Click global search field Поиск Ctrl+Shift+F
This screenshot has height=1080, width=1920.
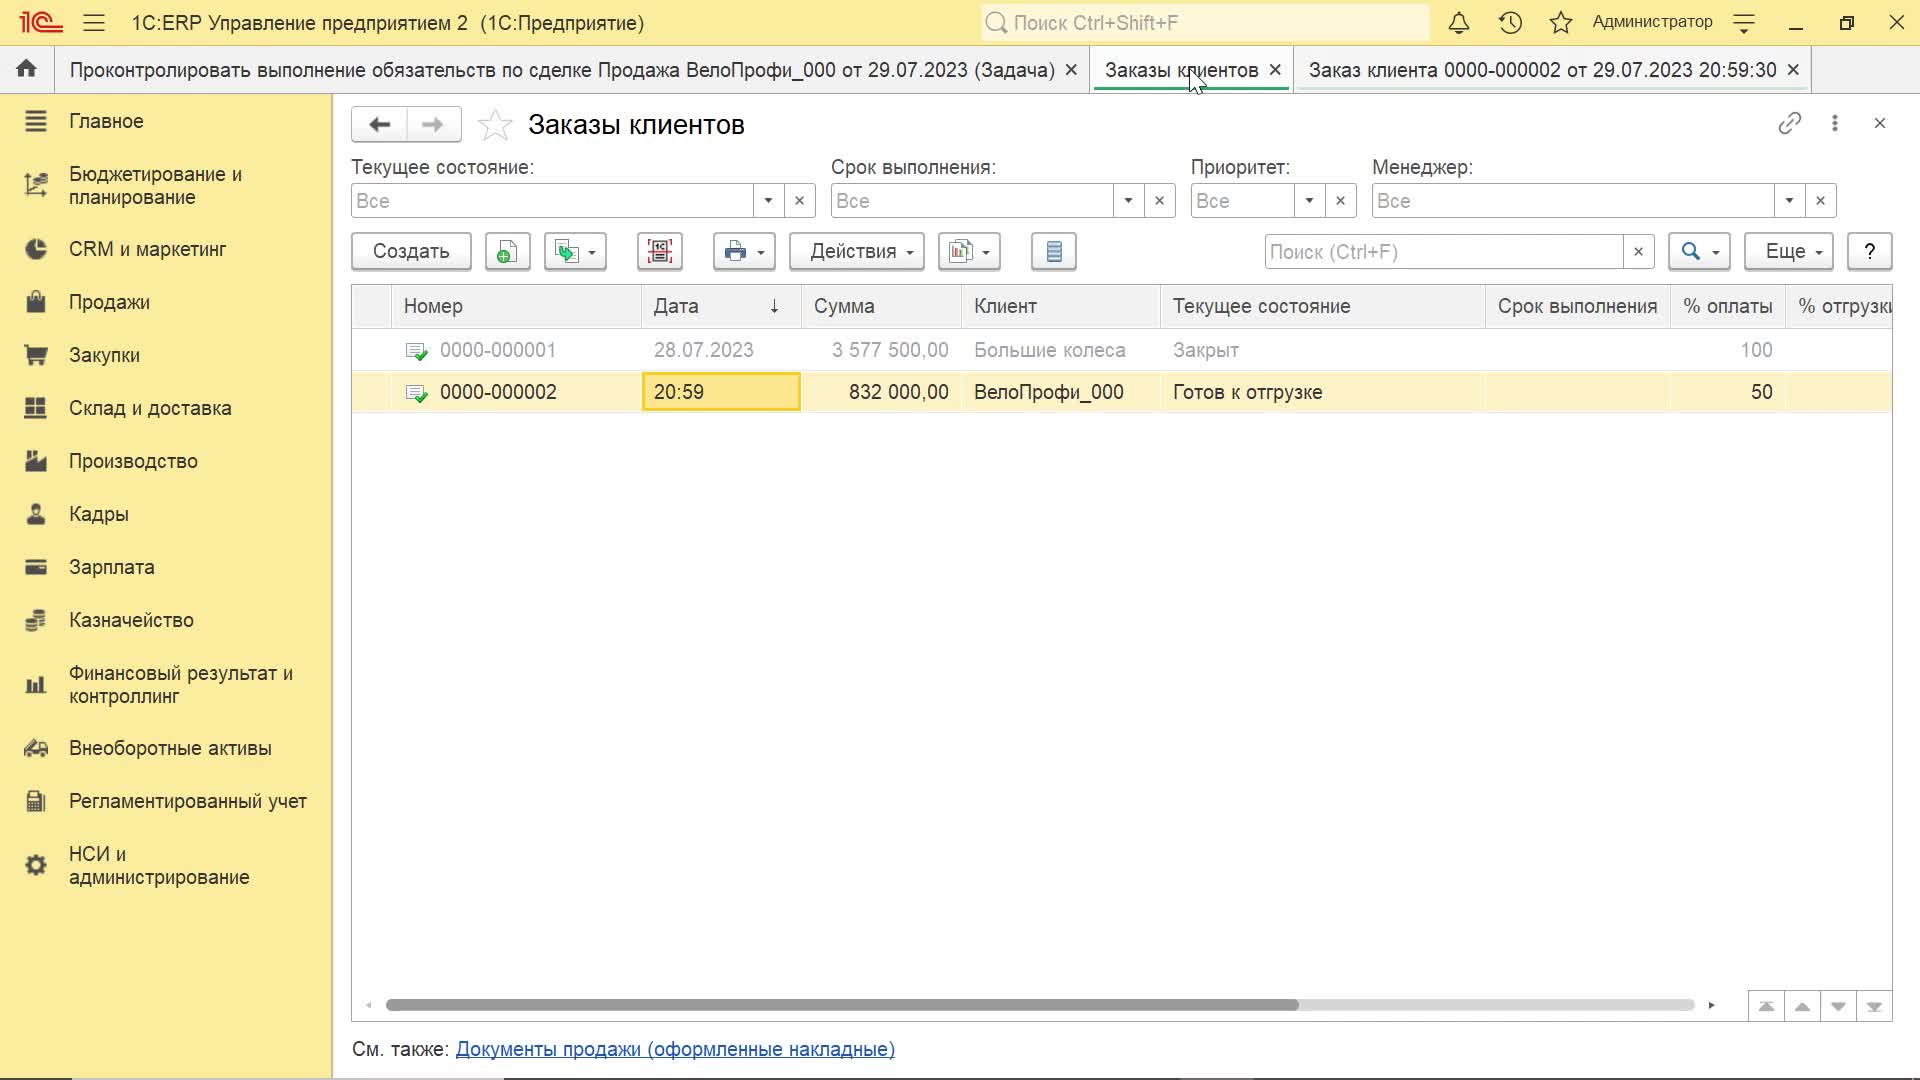(1205, 22)
